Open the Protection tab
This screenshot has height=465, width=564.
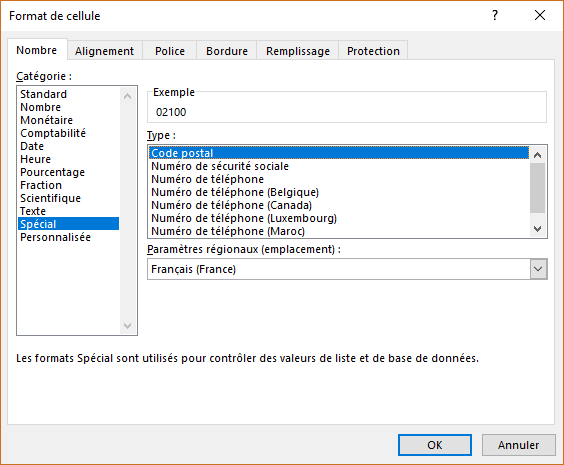pos(373,51)
